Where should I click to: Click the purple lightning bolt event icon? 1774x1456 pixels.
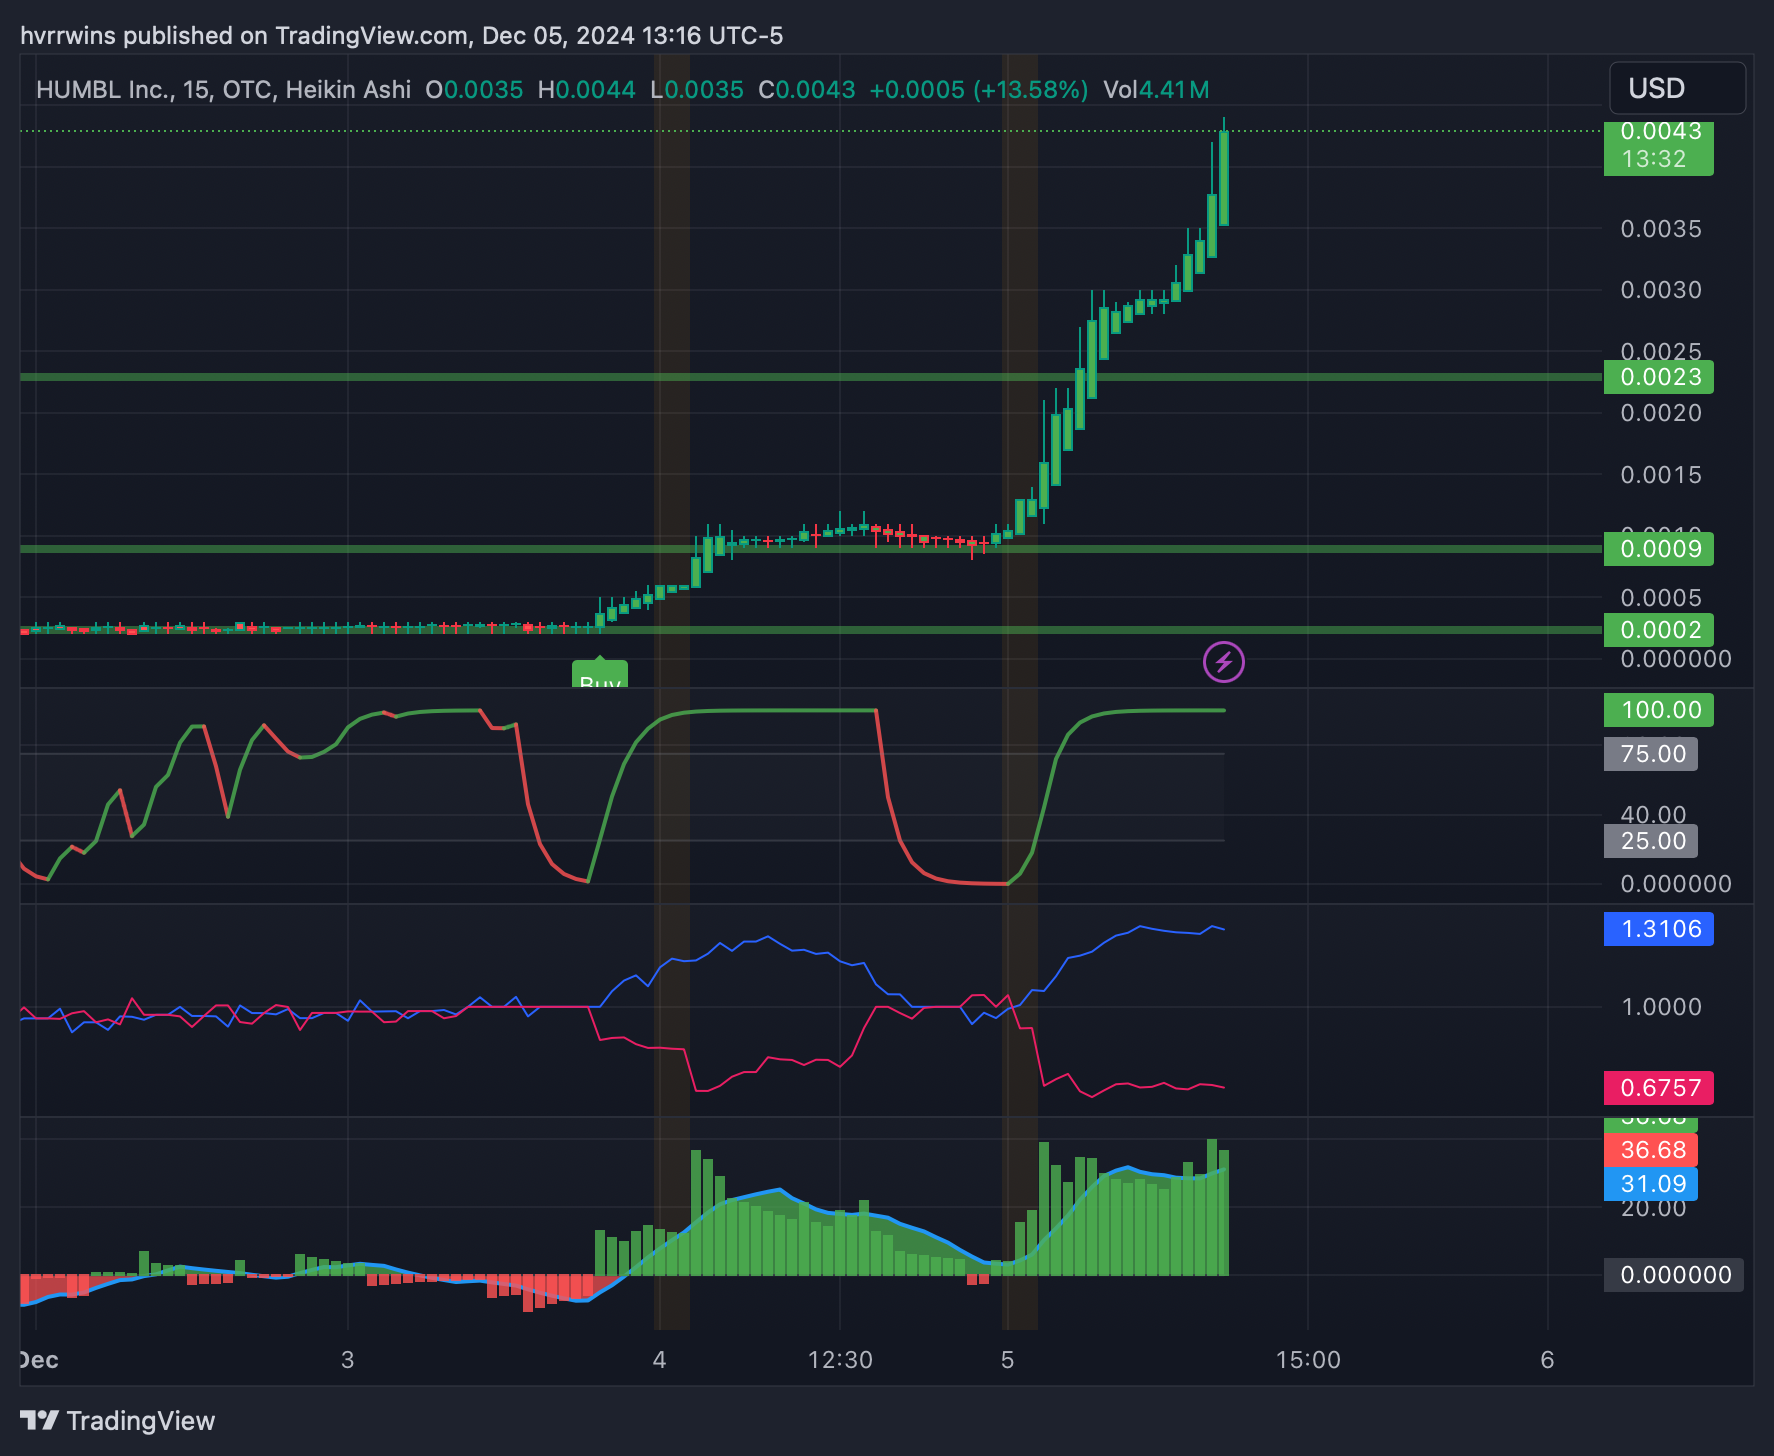[1223, 662]
